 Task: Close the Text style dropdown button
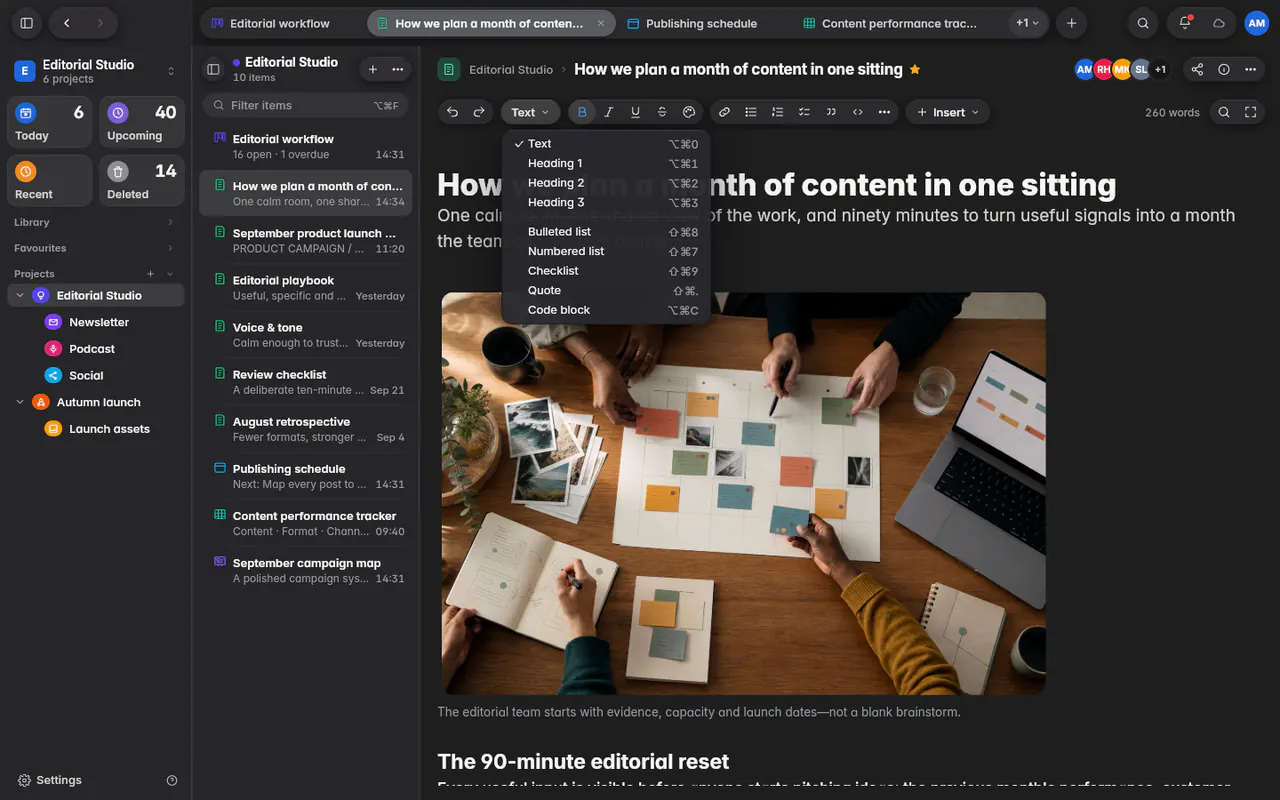tap(530, 112)
